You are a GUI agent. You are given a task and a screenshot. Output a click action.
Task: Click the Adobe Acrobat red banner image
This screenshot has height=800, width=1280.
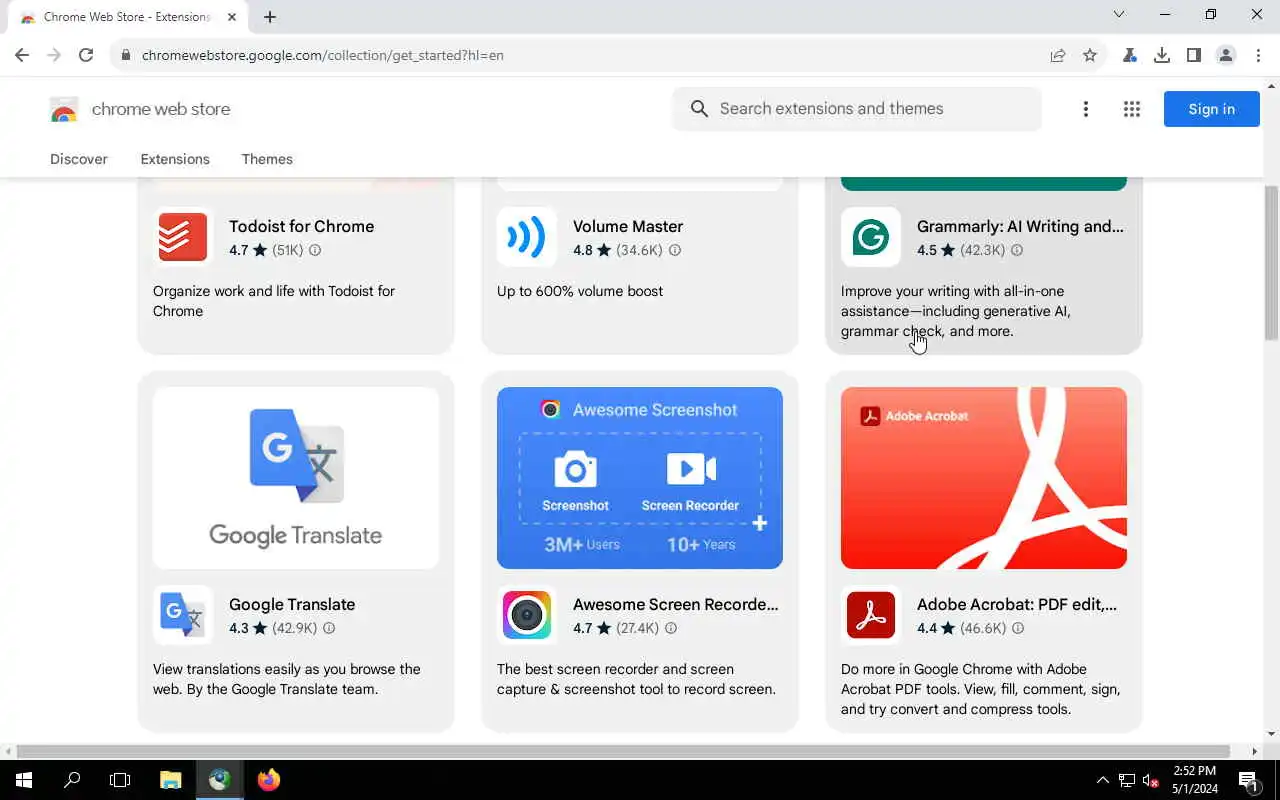[x=984, y=478]
